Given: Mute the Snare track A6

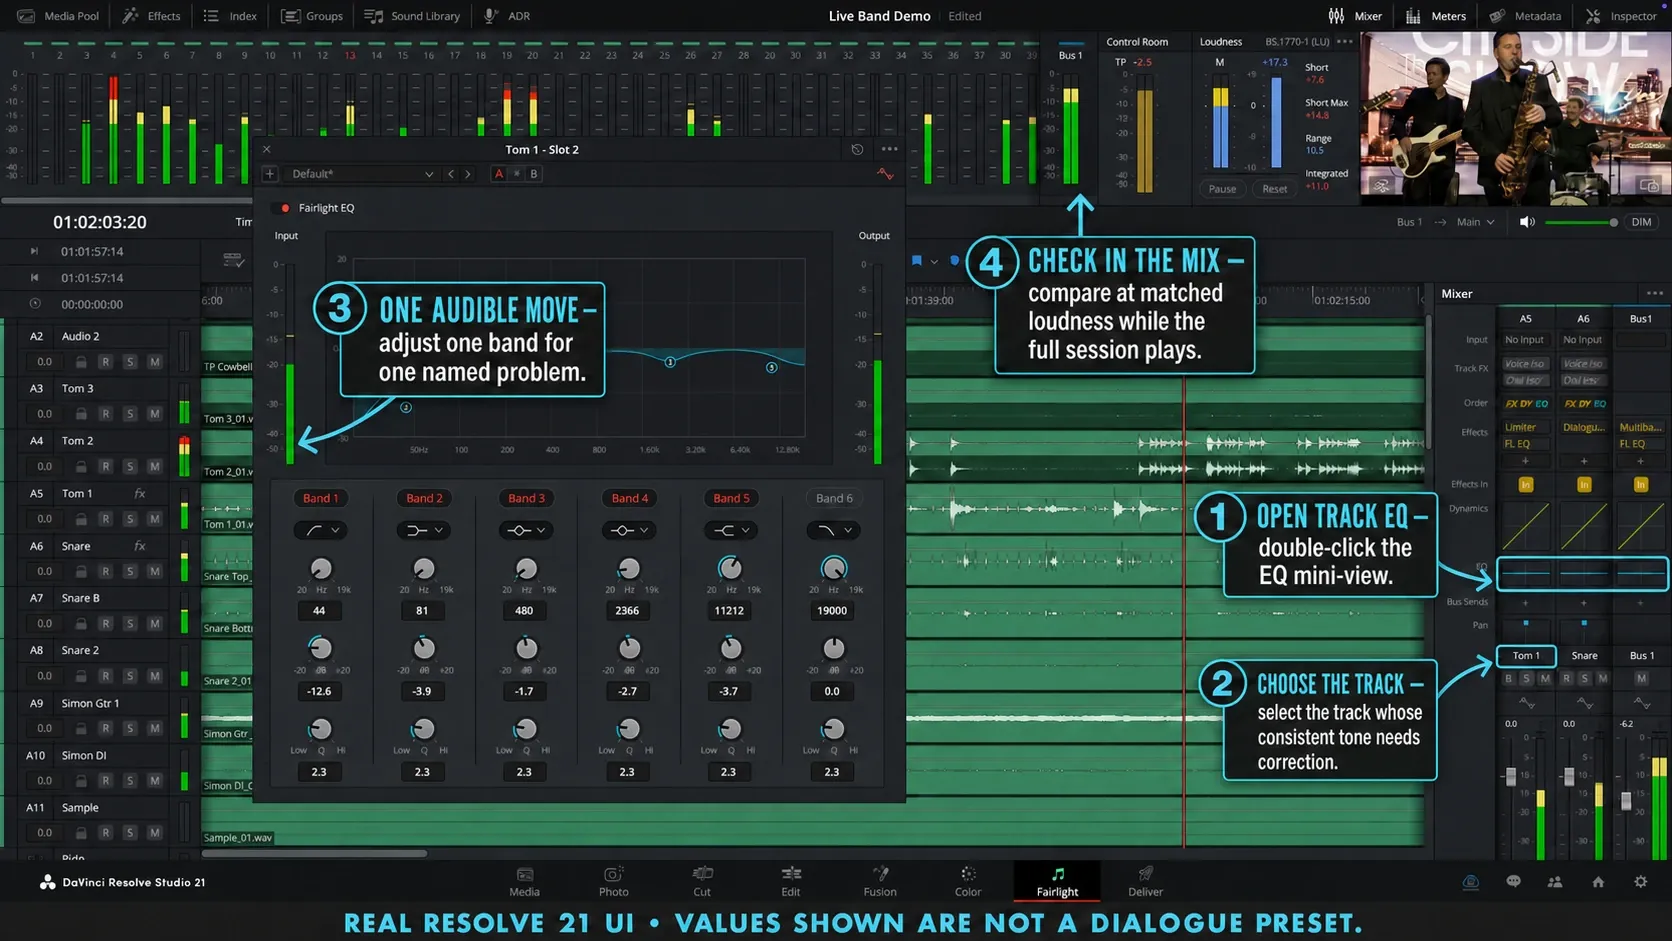Looking at the screenshot, I should (x=154, y=571).
